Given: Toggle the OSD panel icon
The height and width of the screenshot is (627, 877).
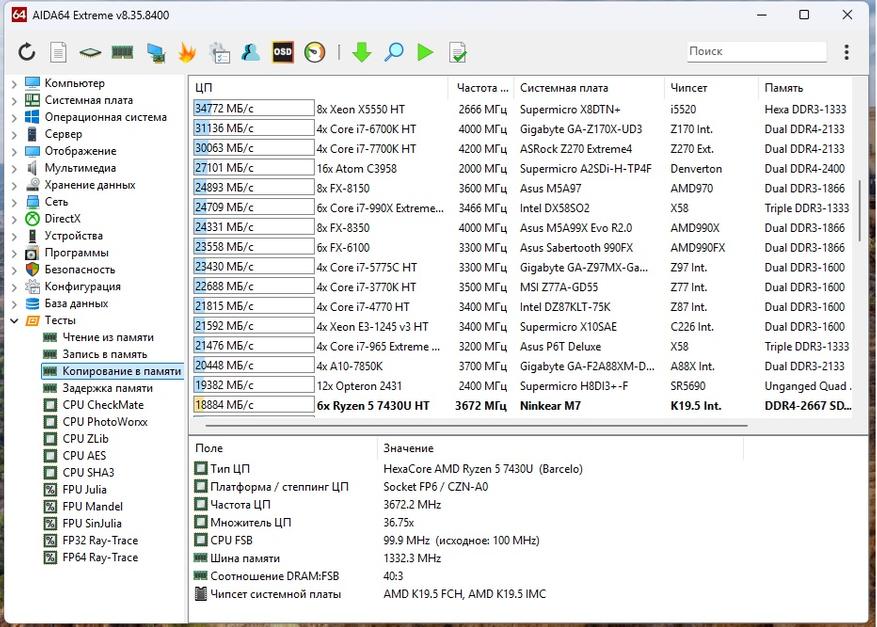Looking at the screenshot, I should 282,52.
